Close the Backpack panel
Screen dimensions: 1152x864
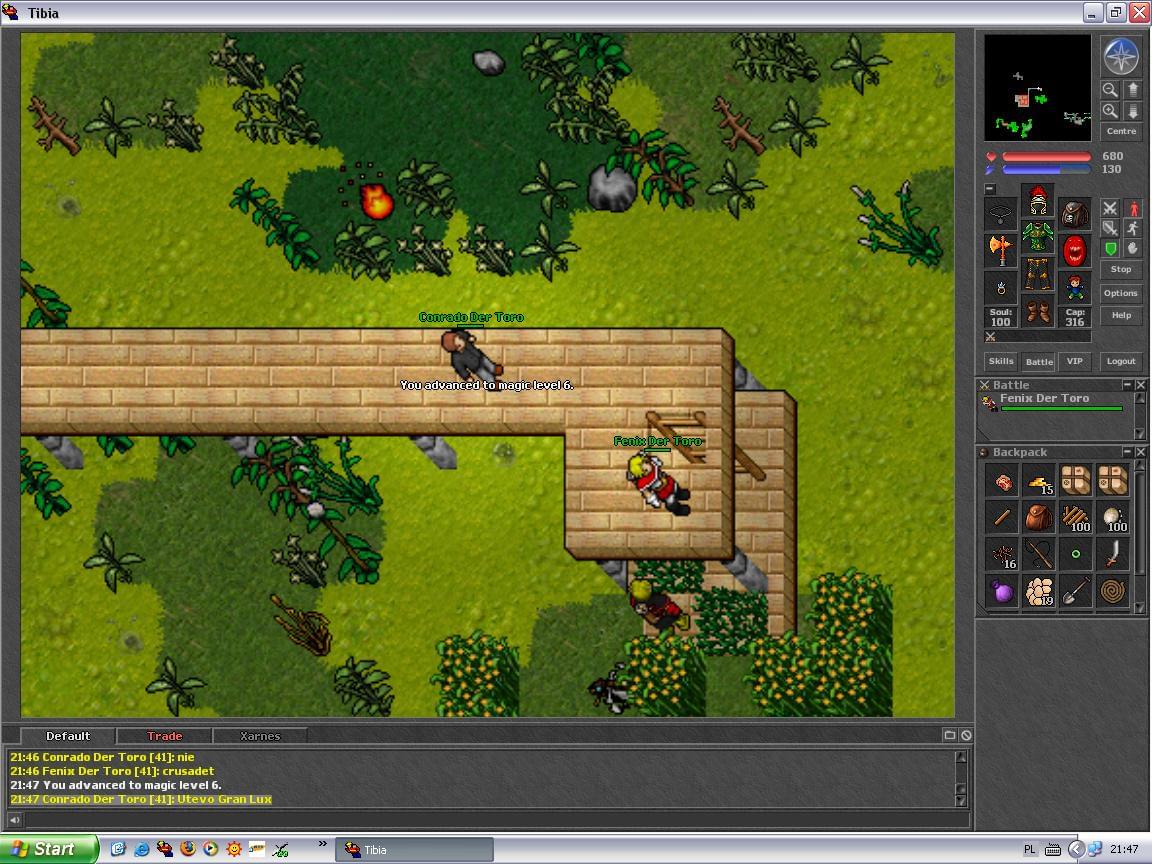(x=1140, y=452)
